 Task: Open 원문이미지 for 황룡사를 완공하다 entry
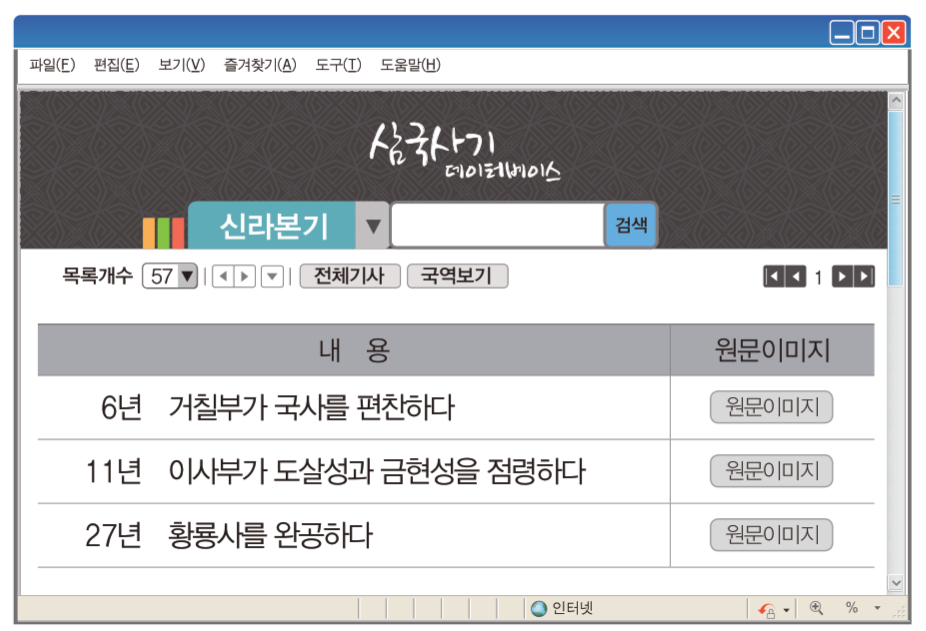(x=771, y=534)
